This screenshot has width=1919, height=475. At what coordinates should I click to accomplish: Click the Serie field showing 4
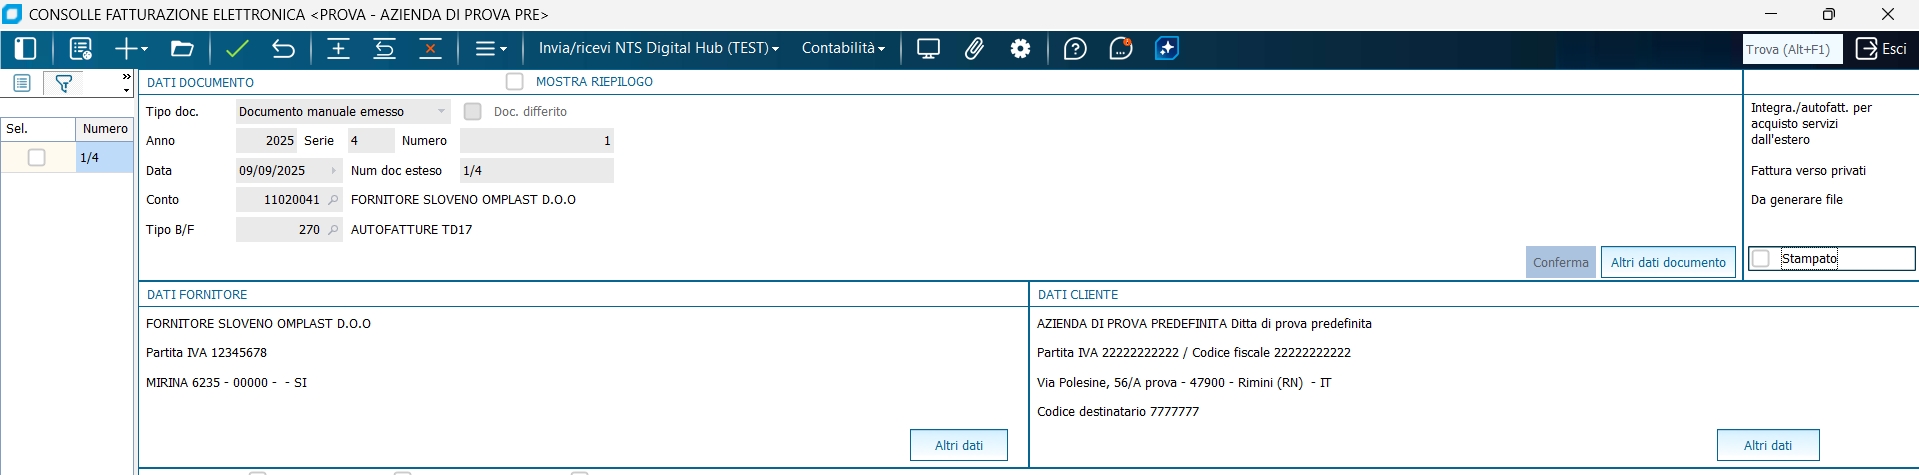370,141
